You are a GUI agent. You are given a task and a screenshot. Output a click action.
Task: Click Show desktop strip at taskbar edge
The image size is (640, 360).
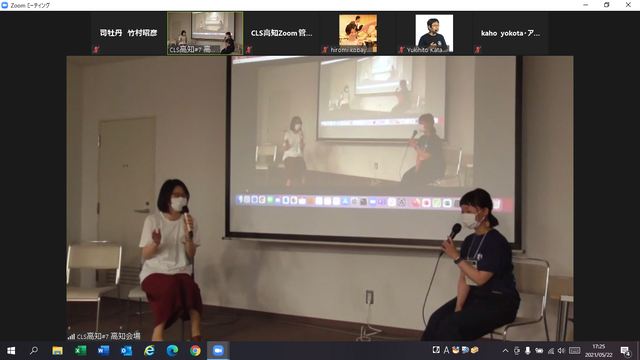coord(638,351)
